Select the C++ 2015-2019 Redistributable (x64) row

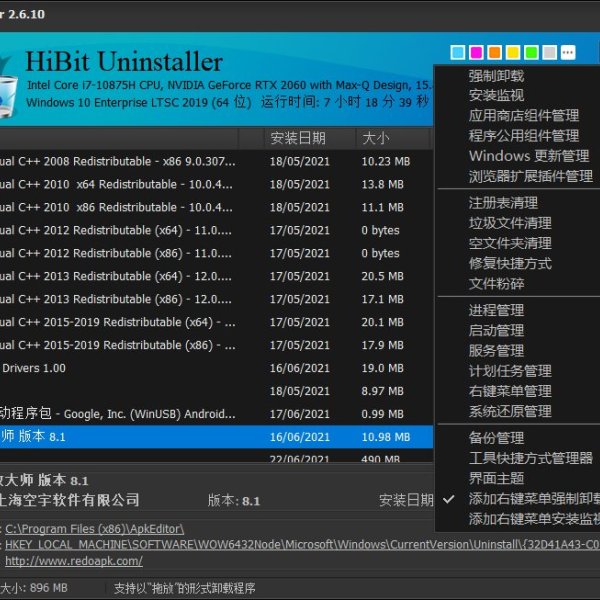point(217,322)
